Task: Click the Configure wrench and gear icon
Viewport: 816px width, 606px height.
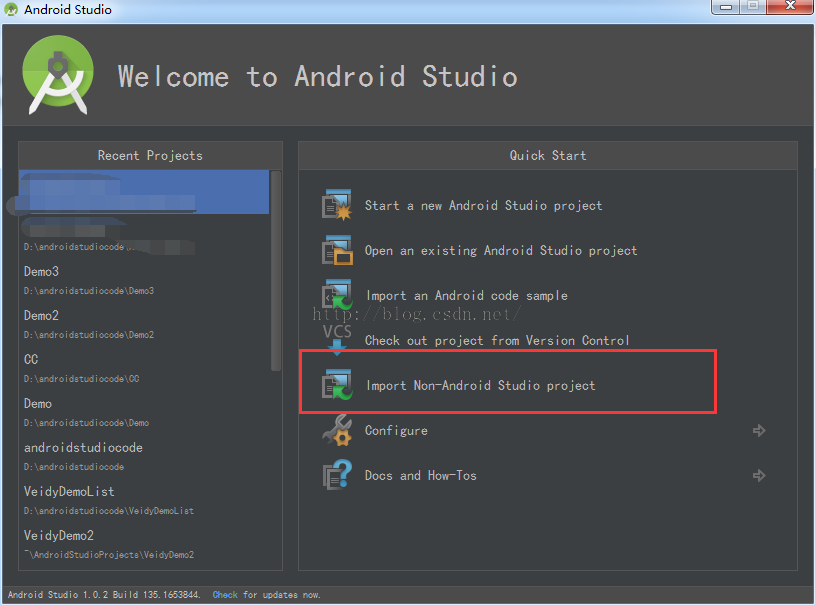Action: (x=337, y=430)
